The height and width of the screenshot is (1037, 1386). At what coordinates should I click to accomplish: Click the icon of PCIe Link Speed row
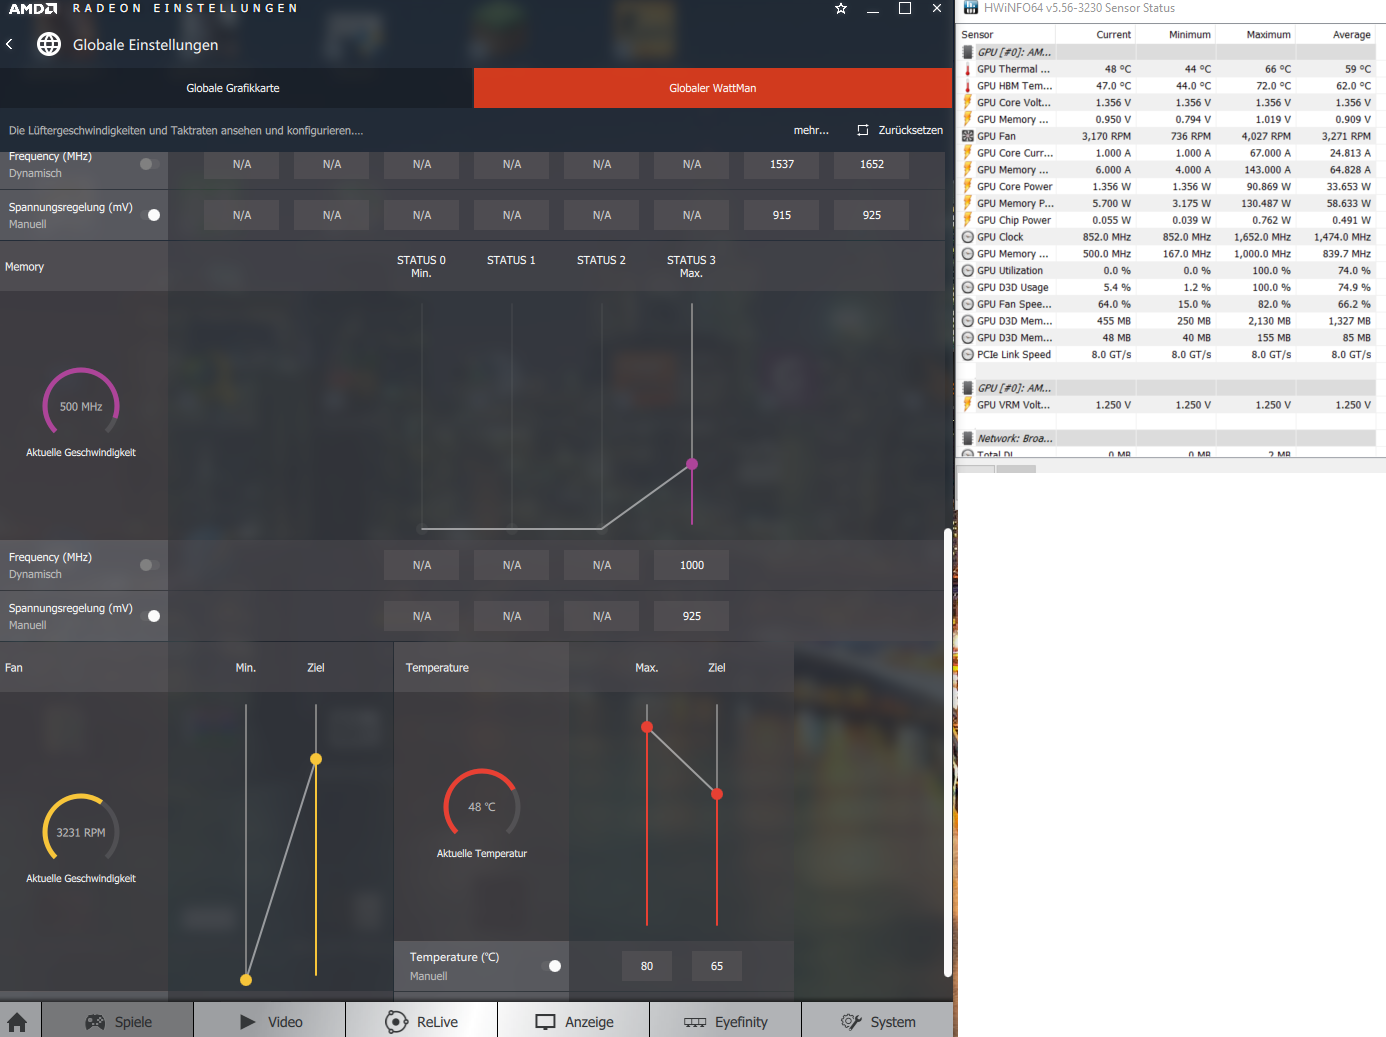(x=967, y=354)
